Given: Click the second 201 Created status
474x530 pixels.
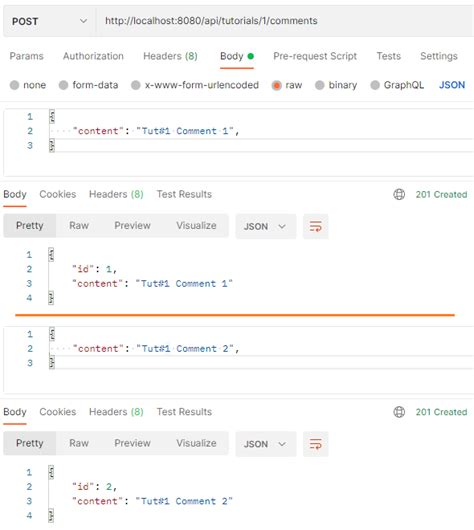Looking at the screenshot, I should (x=442, y=412).
